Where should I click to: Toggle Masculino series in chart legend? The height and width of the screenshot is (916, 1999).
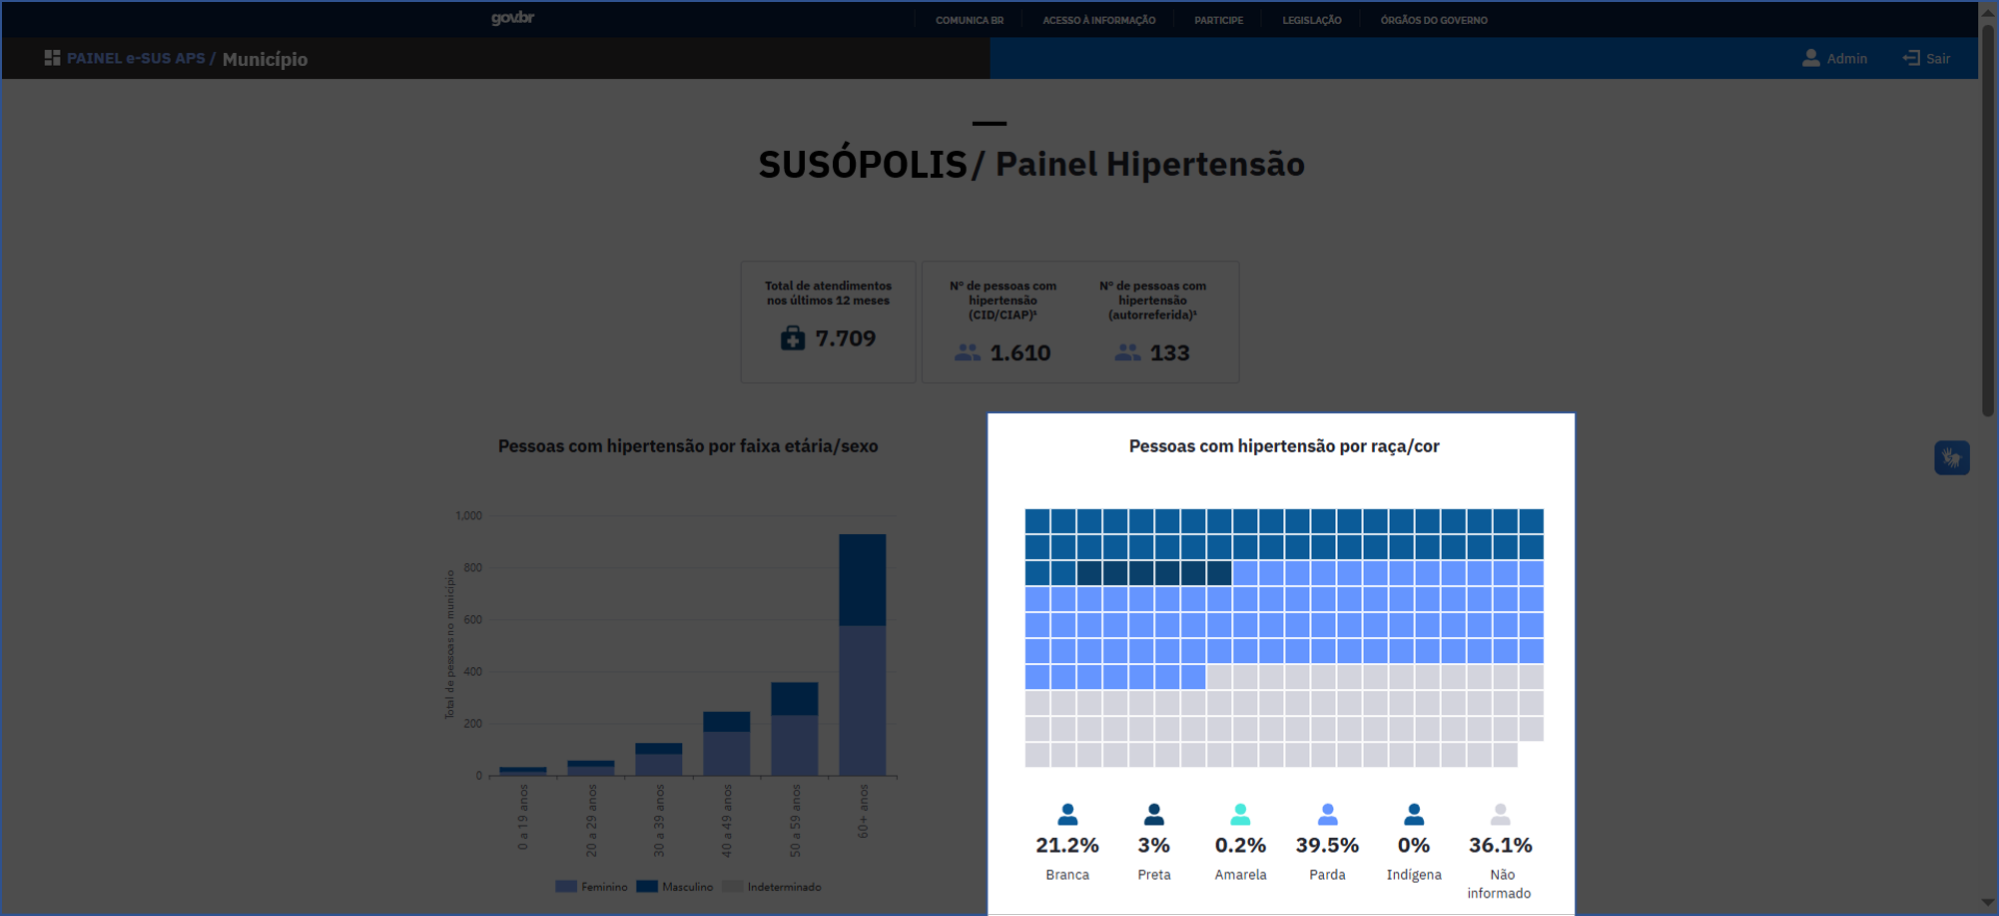point(675,887)
